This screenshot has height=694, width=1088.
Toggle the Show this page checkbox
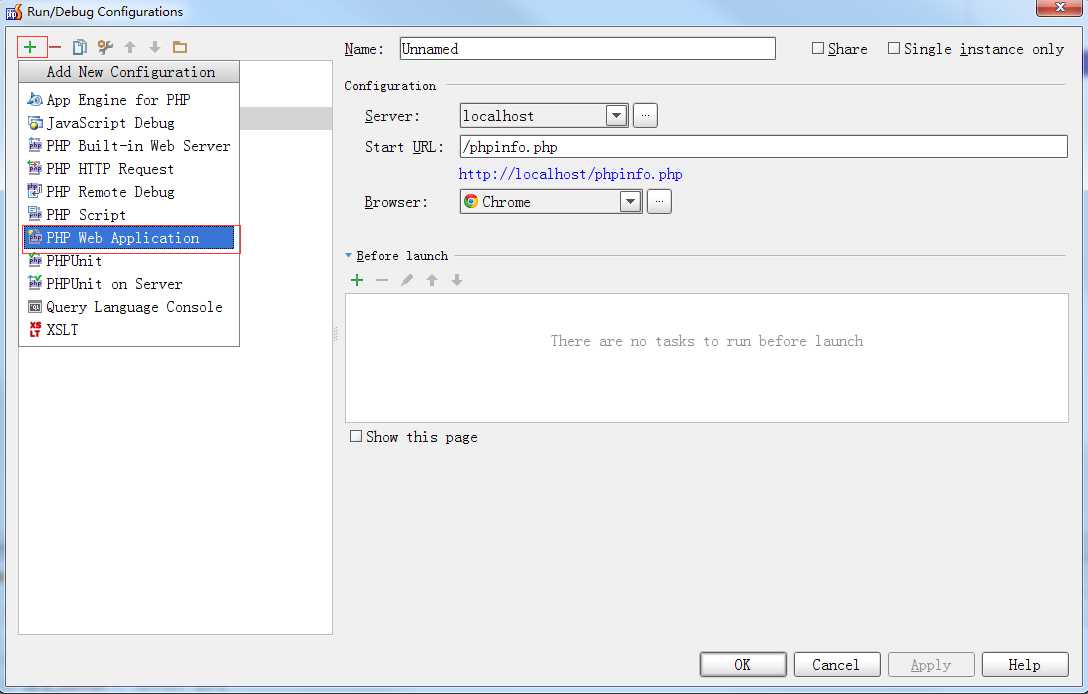(356, 437)
